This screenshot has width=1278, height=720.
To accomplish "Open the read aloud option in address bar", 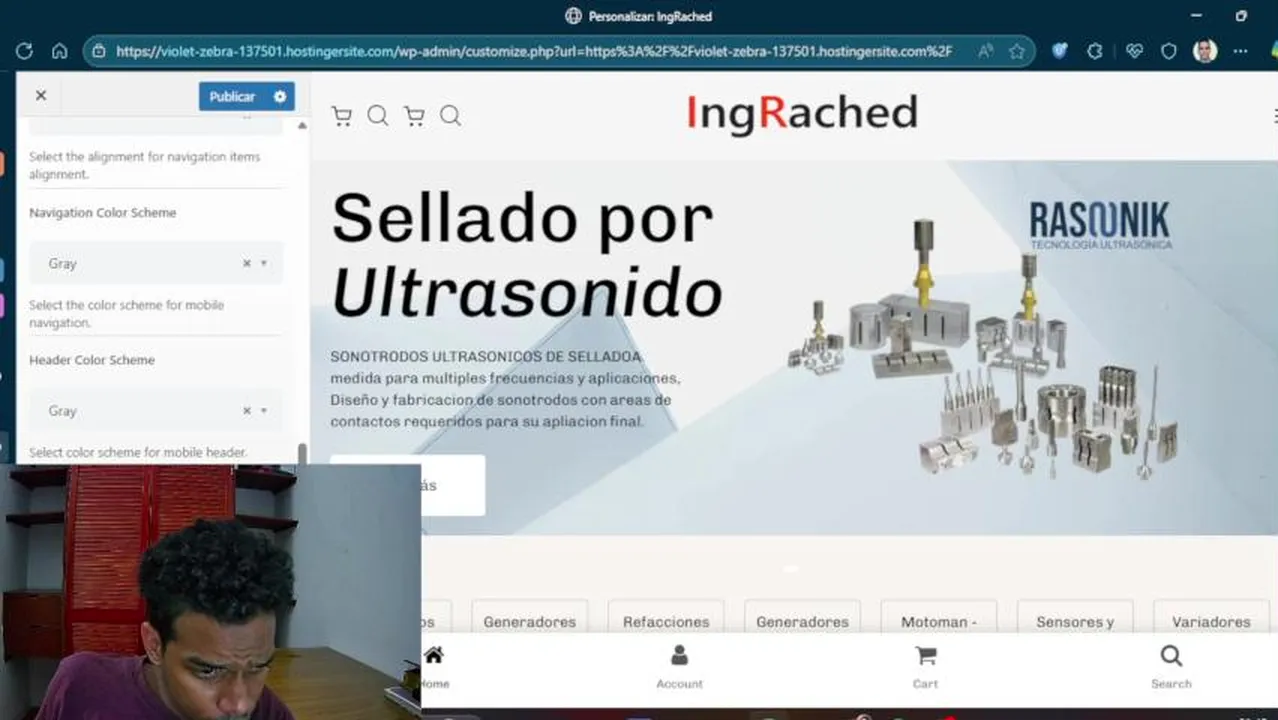I will [x=985, y=51].
